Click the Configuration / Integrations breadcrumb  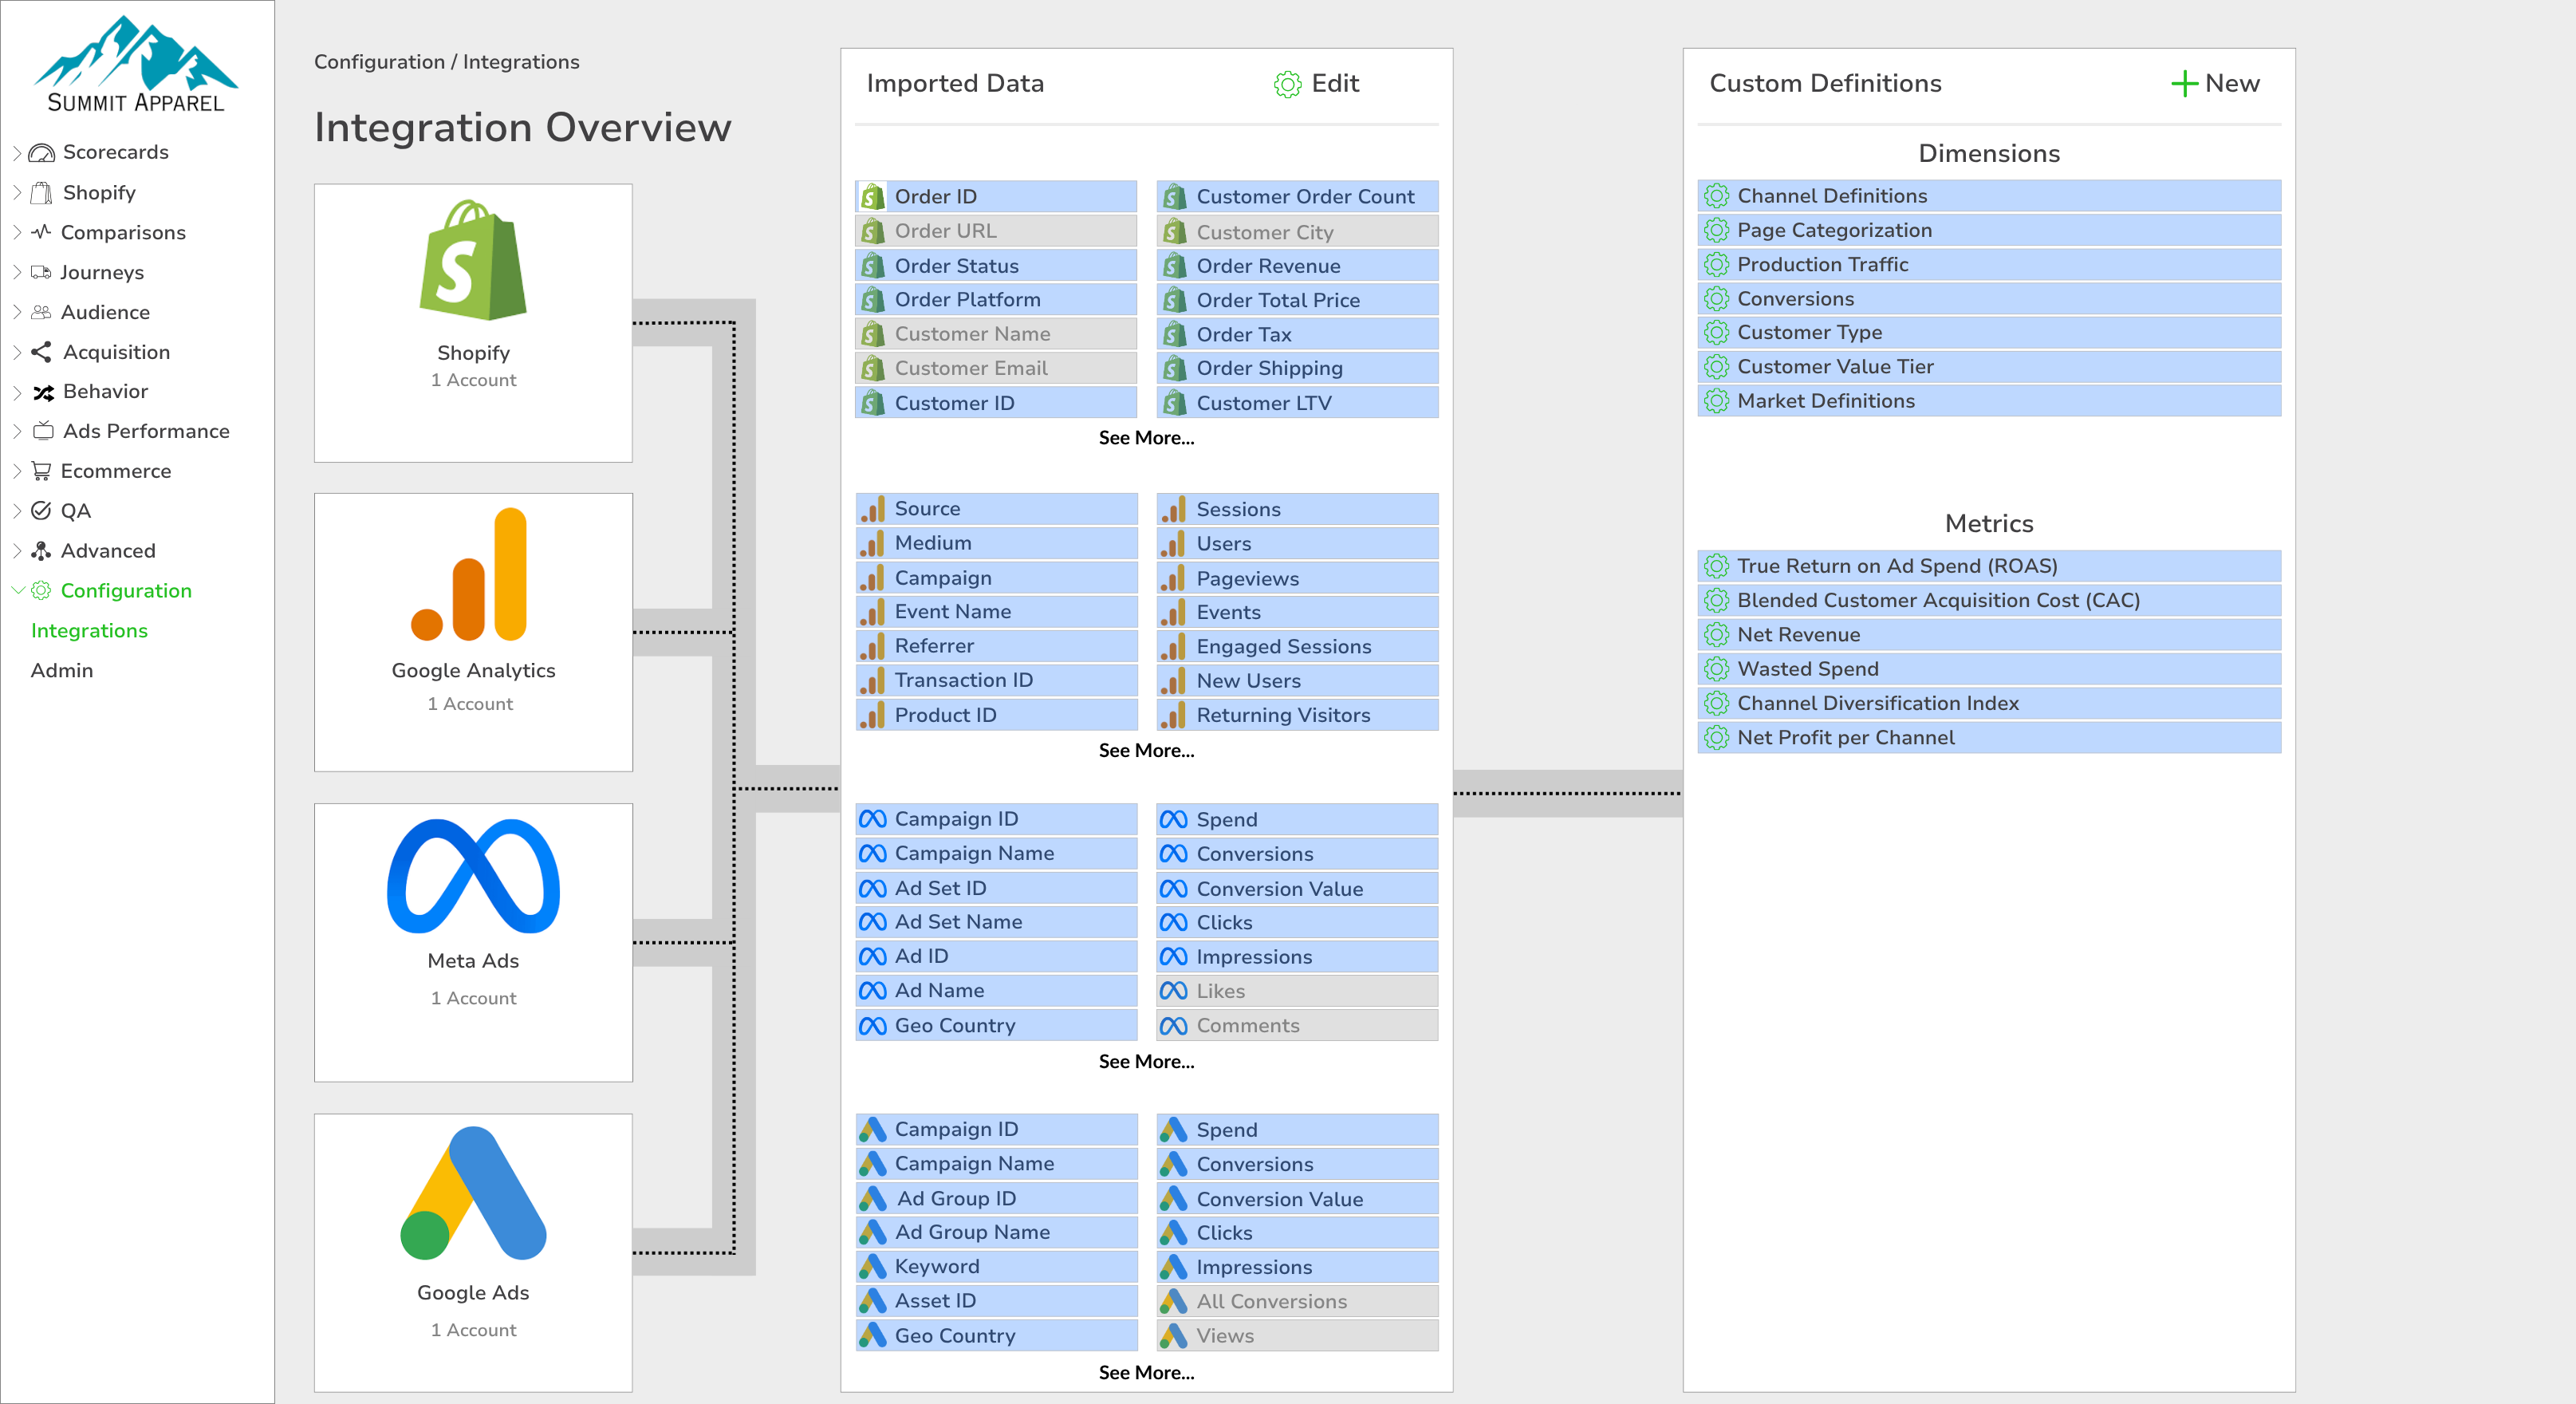(446, 61)
